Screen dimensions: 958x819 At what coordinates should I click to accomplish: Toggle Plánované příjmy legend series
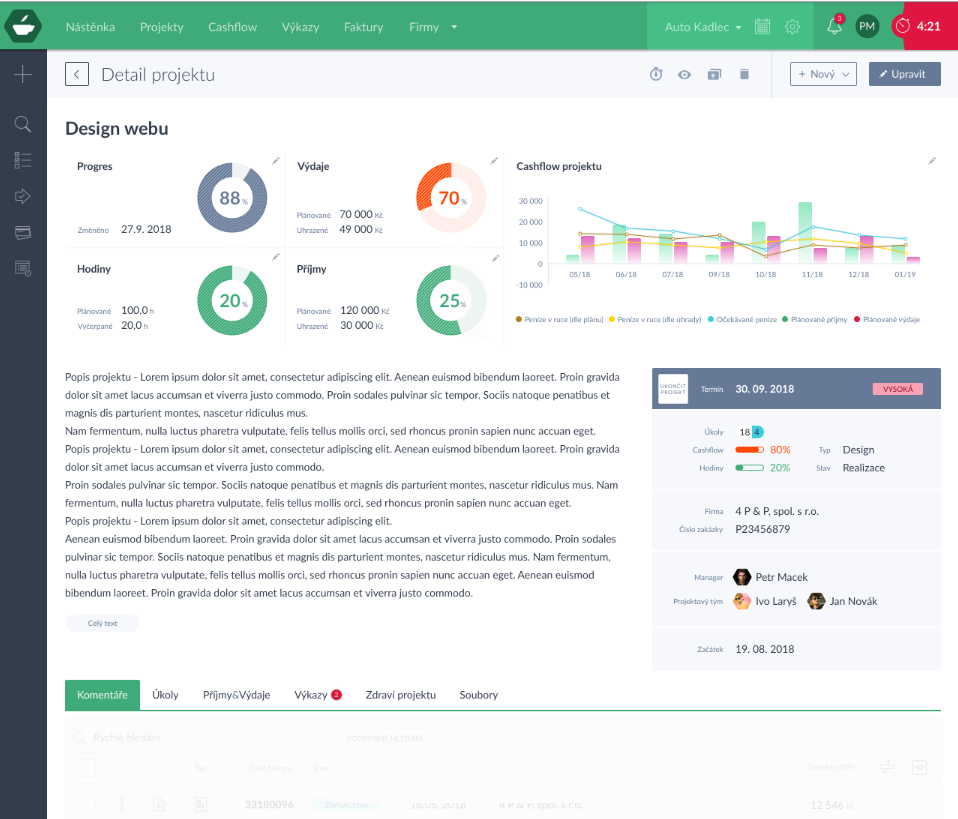[814, 319]
